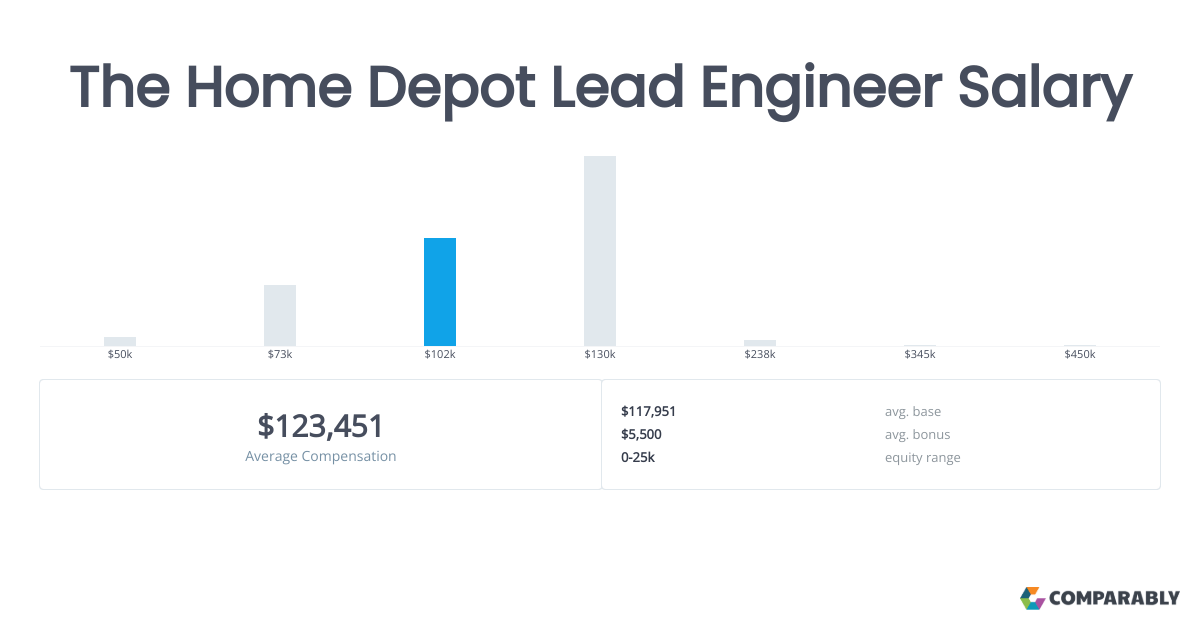Click the 0-25k equity value
Viewport: 1200px width, 630px height.
pos(638,457)
